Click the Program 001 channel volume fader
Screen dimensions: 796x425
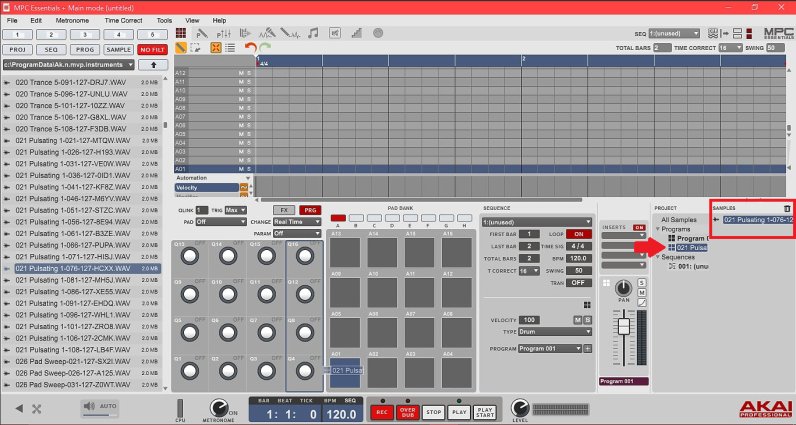coord(624,327)
